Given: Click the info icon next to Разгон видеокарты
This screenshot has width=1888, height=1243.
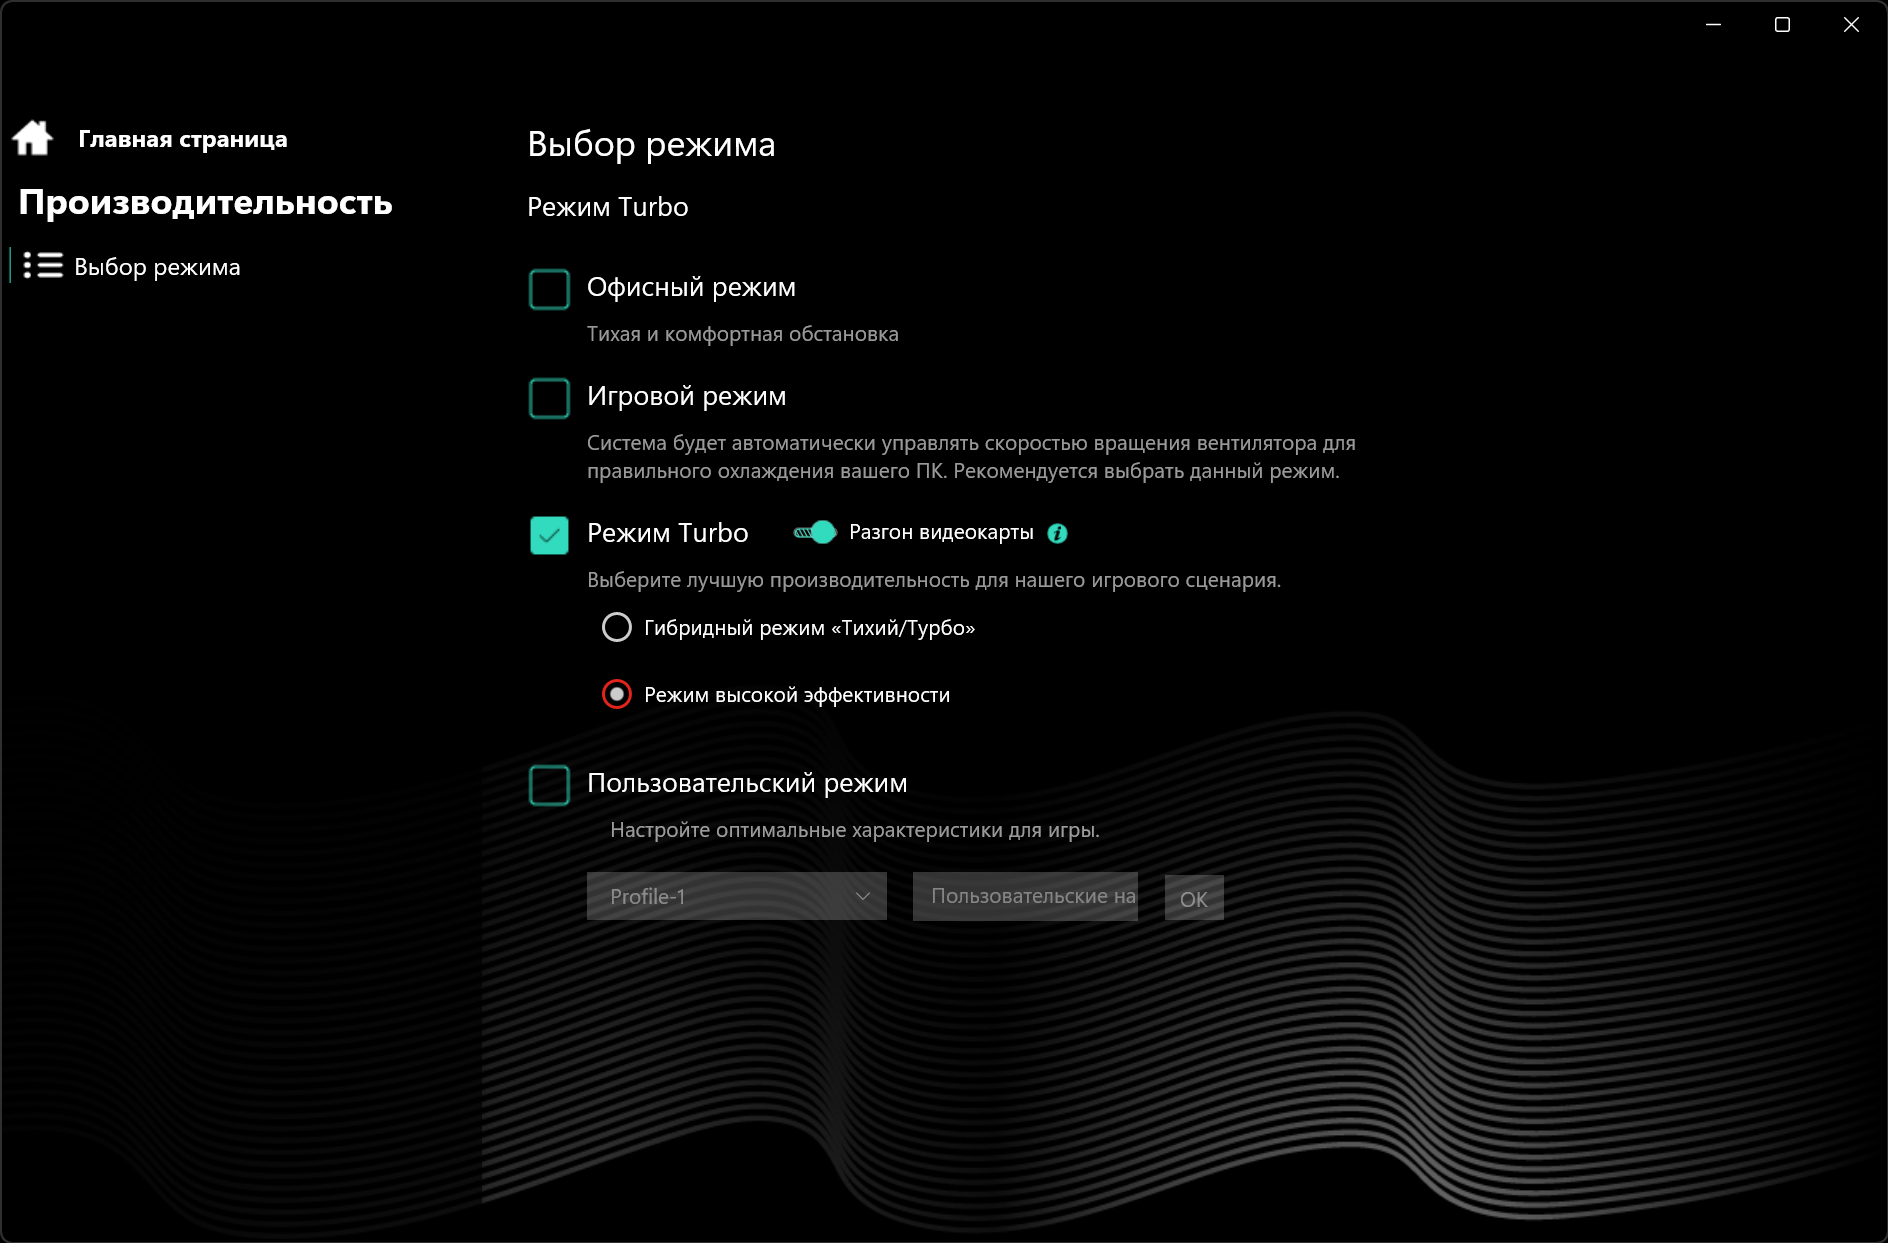Looking at the screenshot, I should click(x=1057, y=533).
